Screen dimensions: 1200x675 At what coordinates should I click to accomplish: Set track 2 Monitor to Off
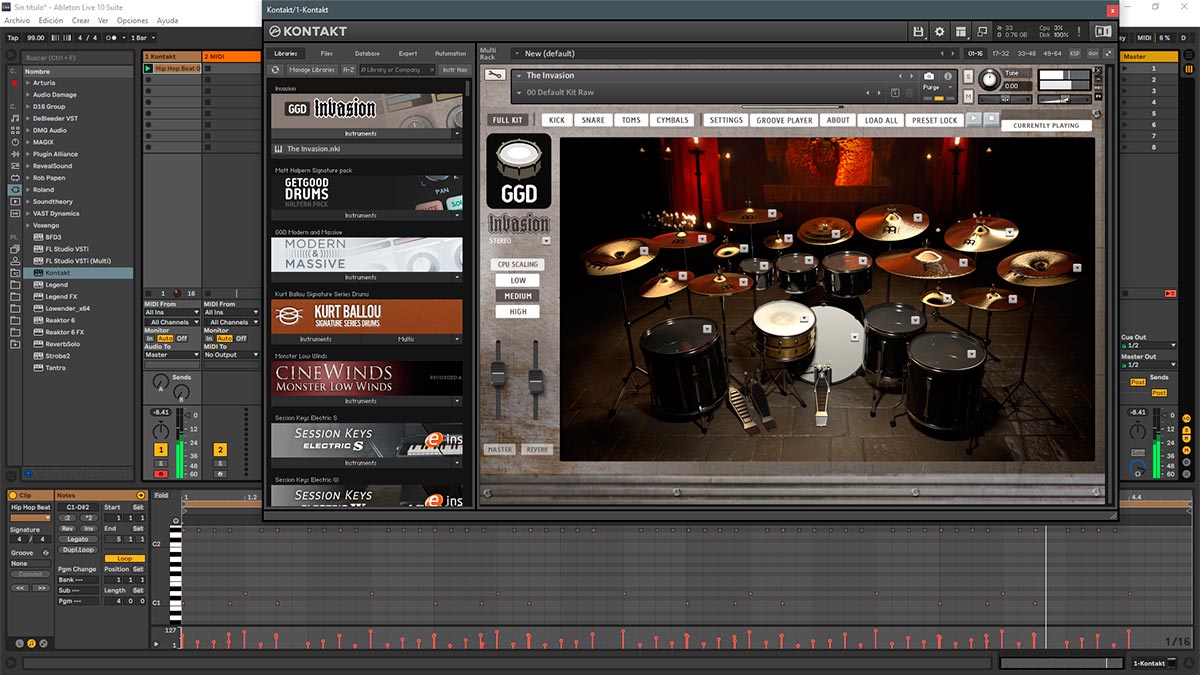pyautogui.click(x=241, y=338)
